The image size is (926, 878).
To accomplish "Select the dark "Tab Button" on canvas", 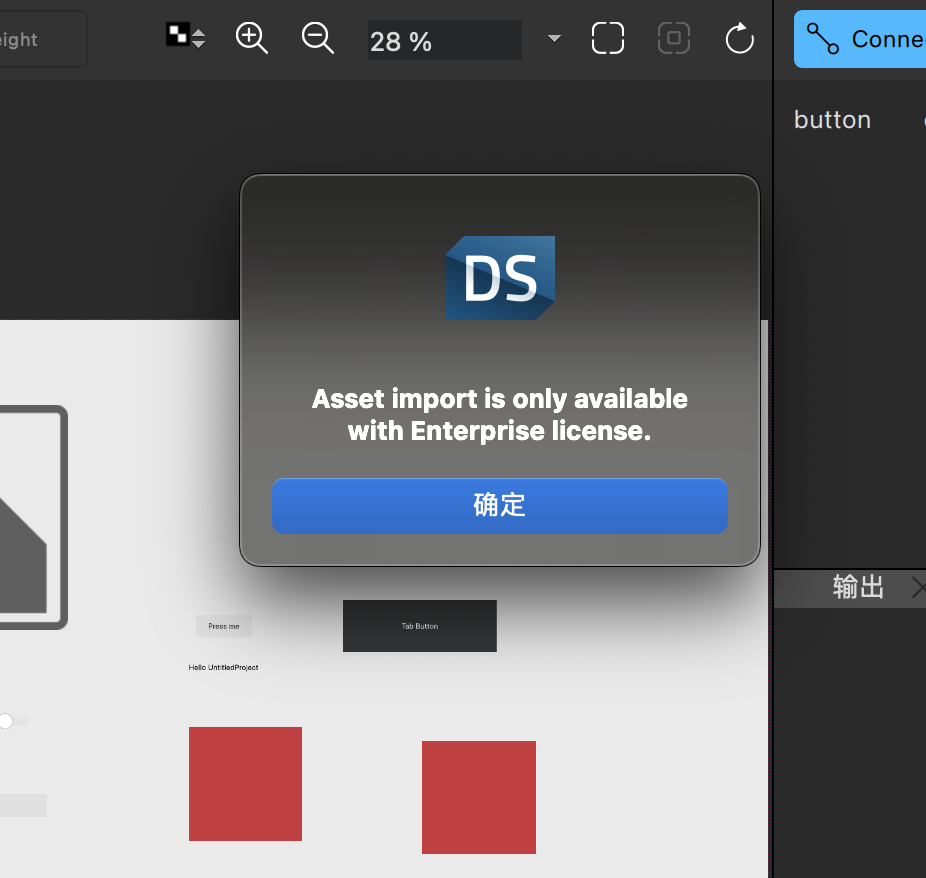I will point(419,626).
